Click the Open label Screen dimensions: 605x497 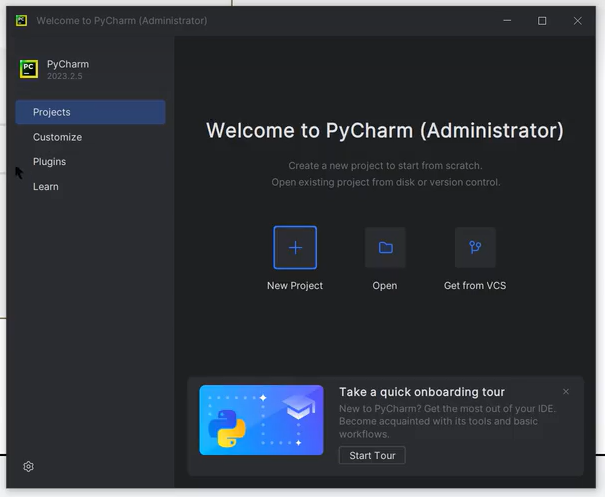[x=385, y=286]
